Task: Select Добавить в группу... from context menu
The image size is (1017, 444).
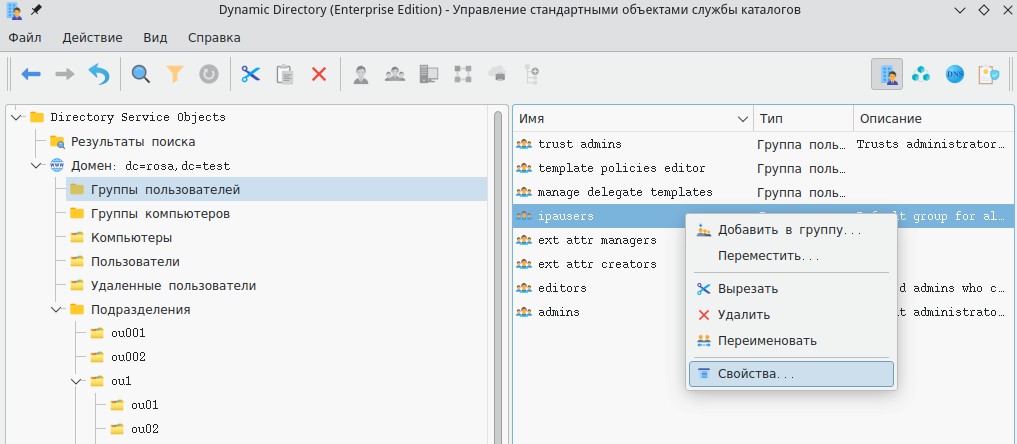Action: pos(789,230)
